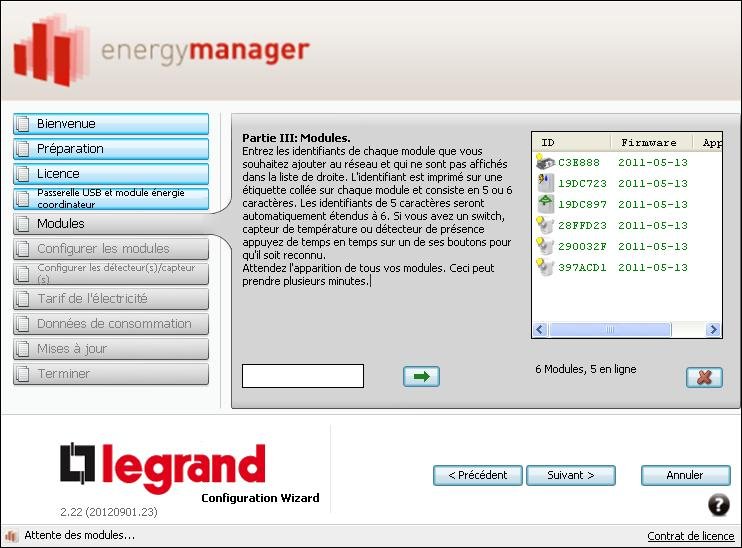Open Passerelle USB et module énergie coordinateur step
This screenshot has height=548, width=742.
tap(111, 199)
